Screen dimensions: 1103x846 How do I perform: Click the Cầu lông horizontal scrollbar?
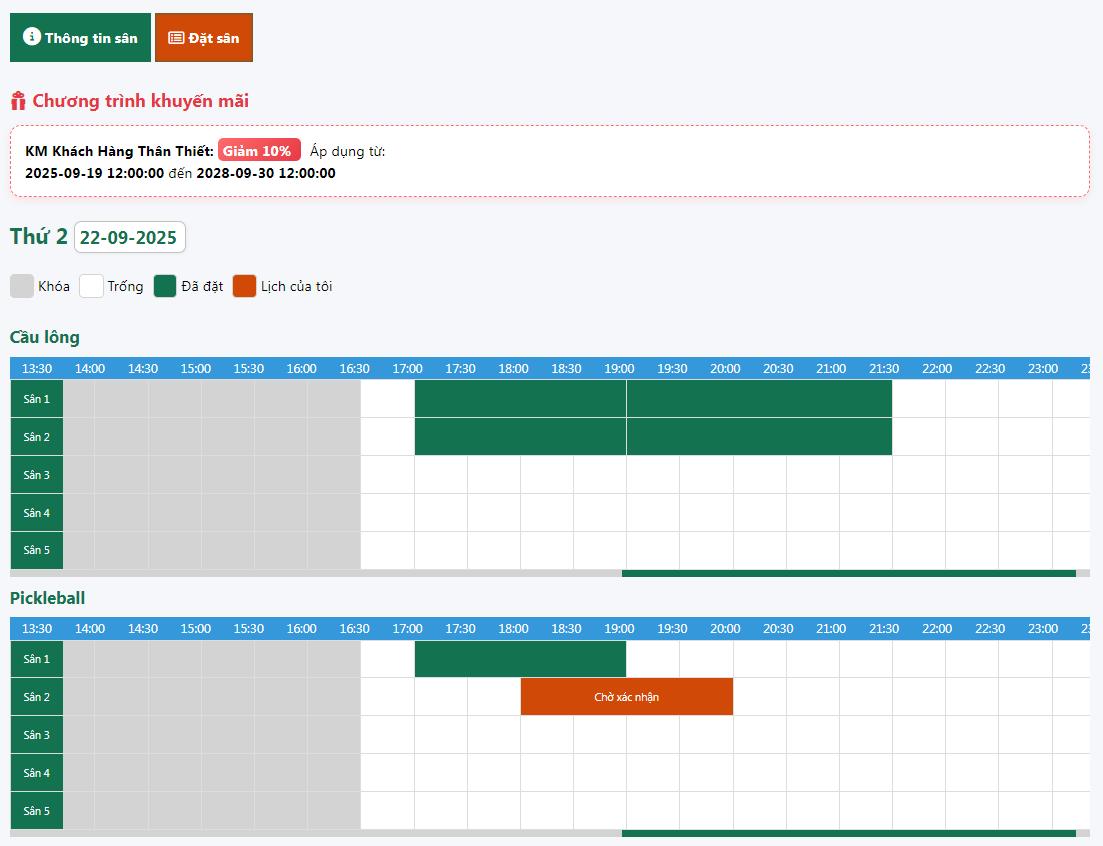click(848, 573)
